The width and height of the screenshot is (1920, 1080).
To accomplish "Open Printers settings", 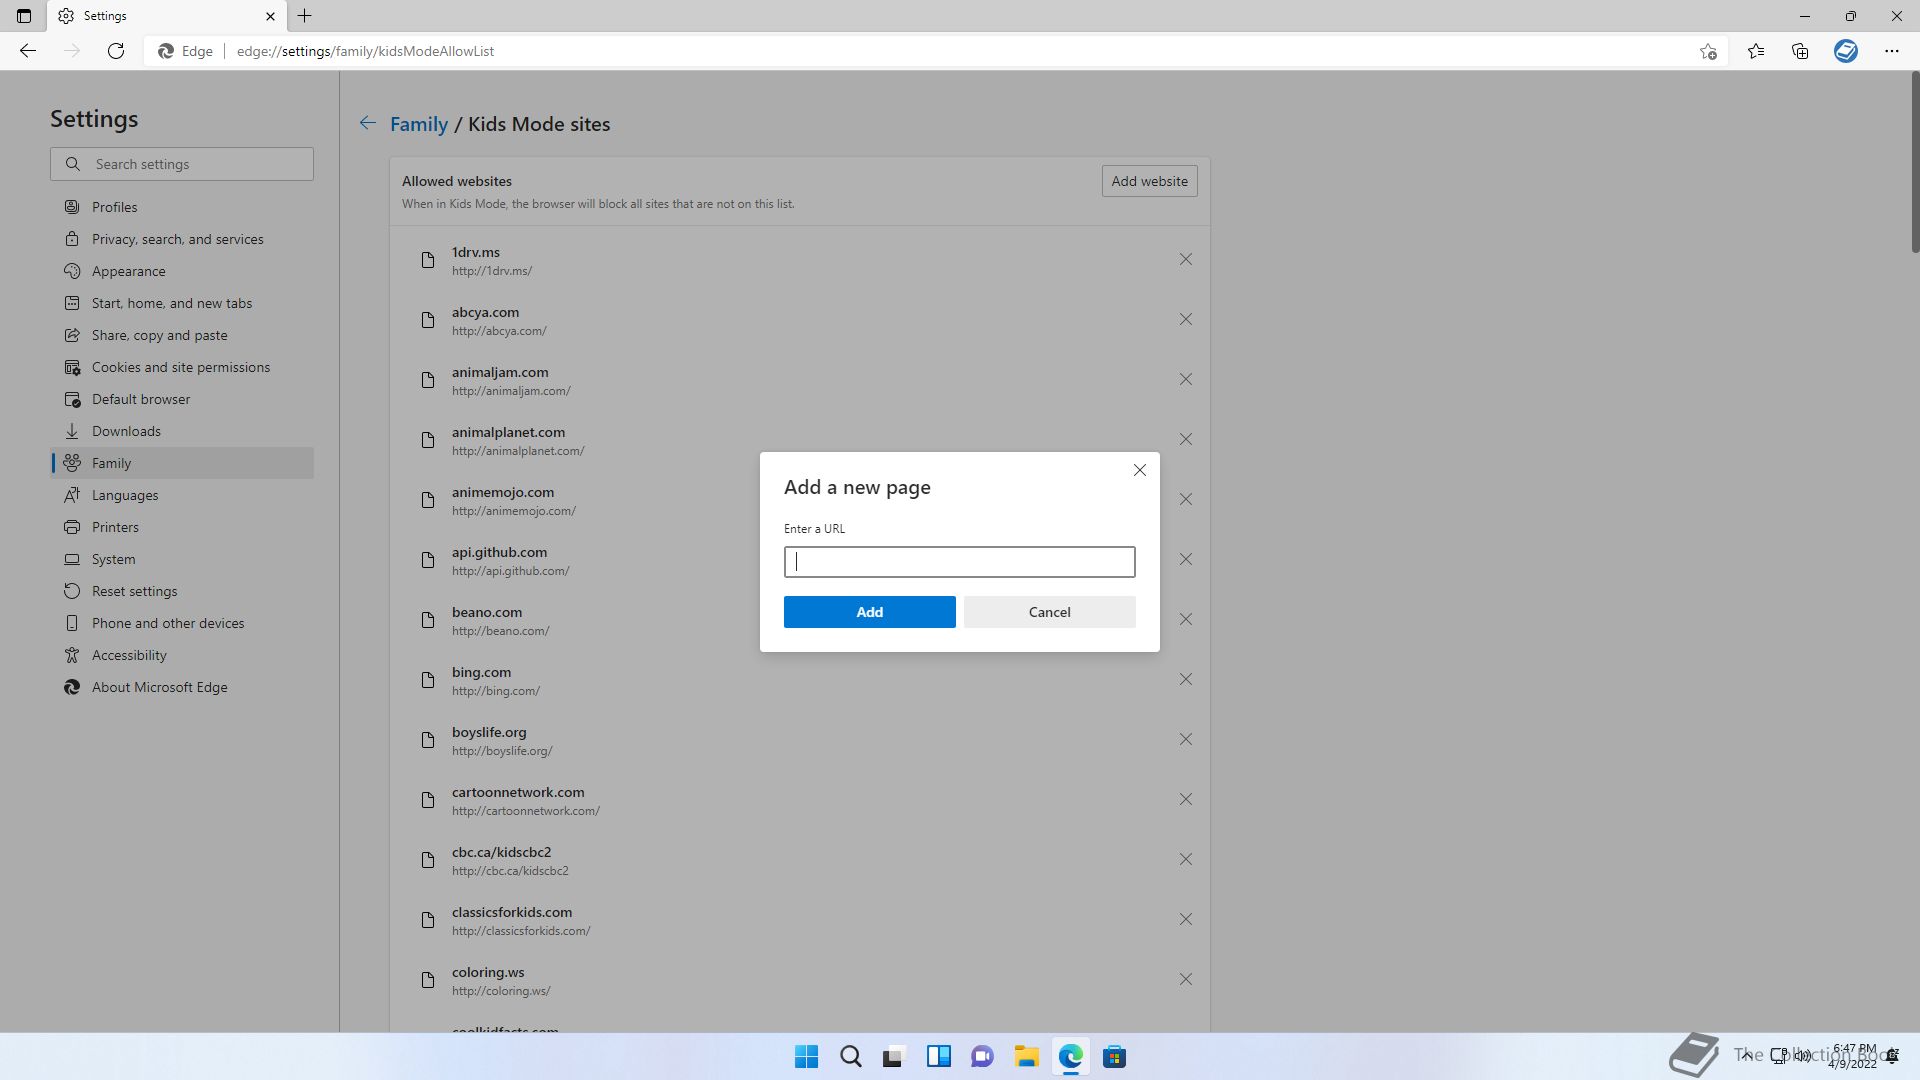I will [182, 527].
